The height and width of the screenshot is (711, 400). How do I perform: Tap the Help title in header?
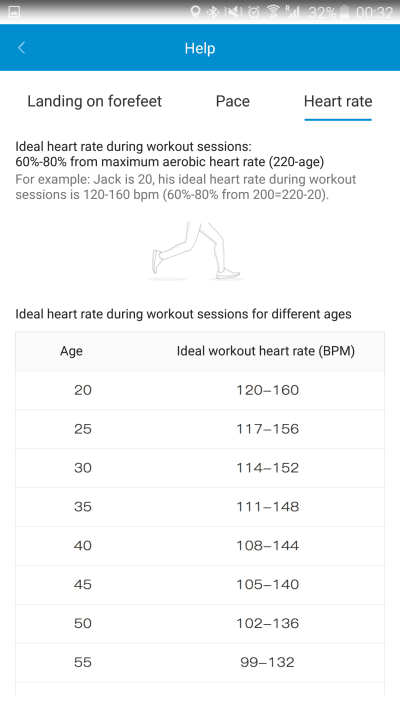200,48
